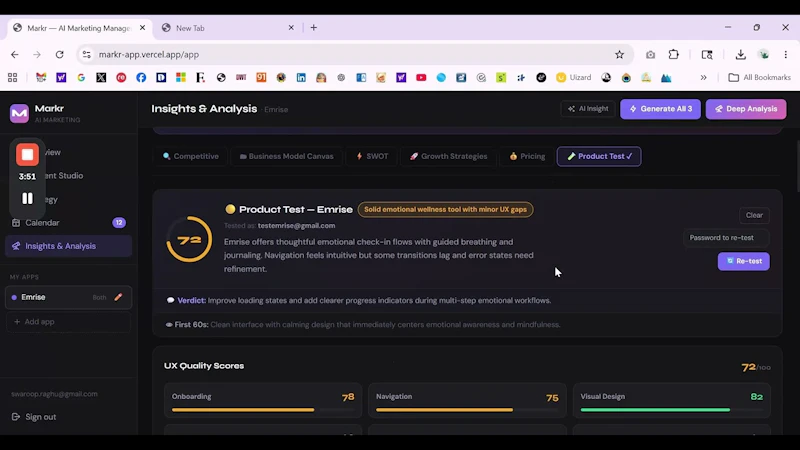800x450 pixels.
Task: Open browser profile avatar
Action: point(764,55)
